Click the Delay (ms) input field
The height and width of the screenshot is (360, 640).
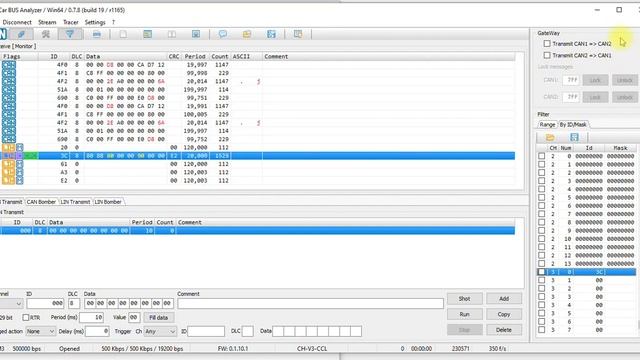click(x=97, y=331)
